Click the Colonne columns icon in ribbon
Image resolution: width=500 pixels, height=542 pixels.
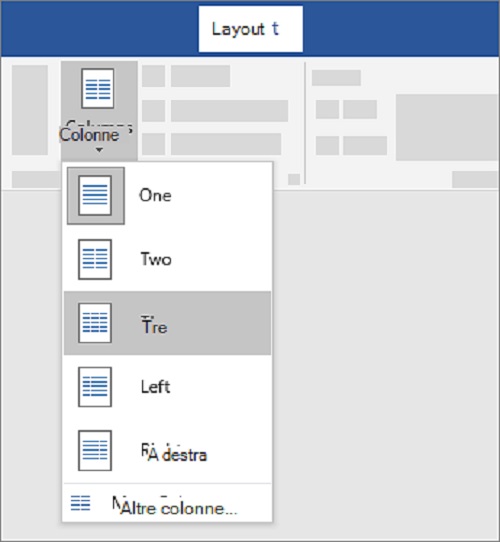pos(98,88)
